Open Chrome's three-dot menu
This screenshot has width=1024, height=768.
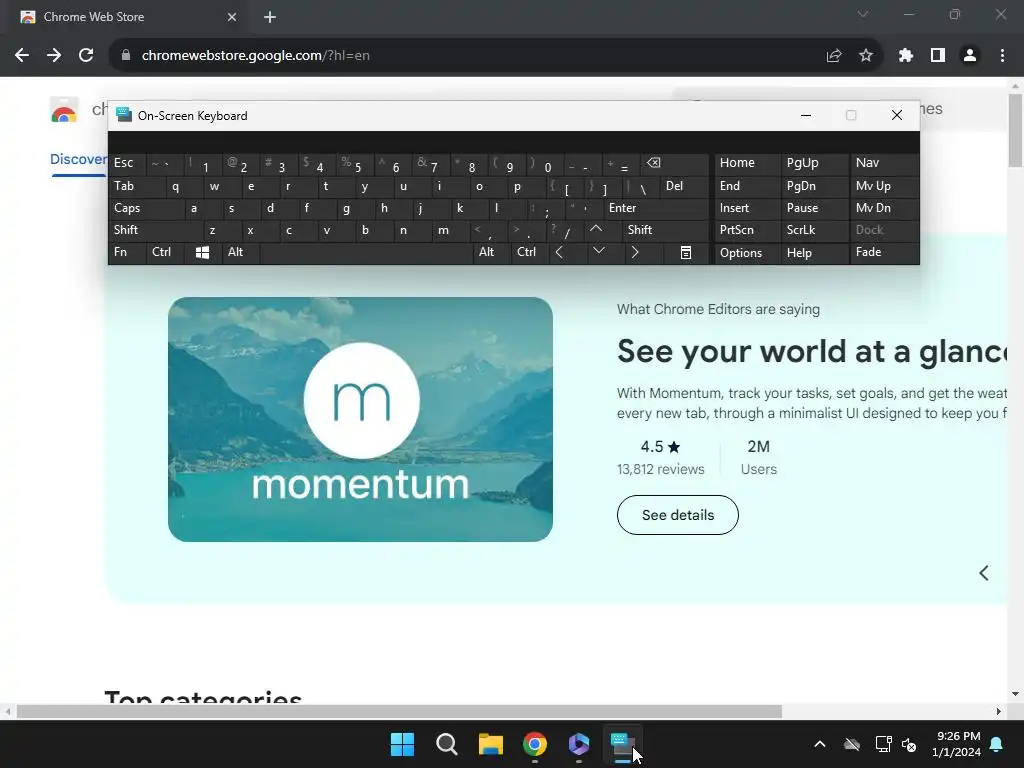(x=1002, y=56)
